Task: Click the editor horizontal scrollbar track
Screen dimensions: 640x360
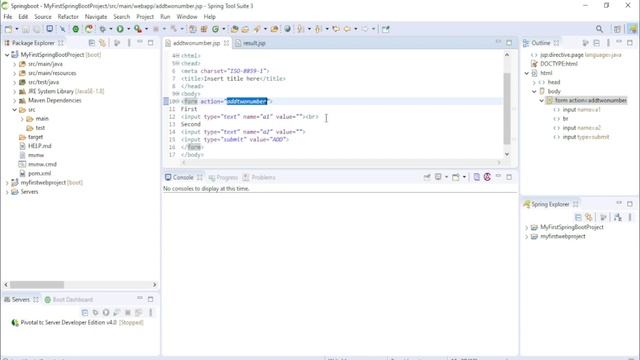Action: (341, 162)
